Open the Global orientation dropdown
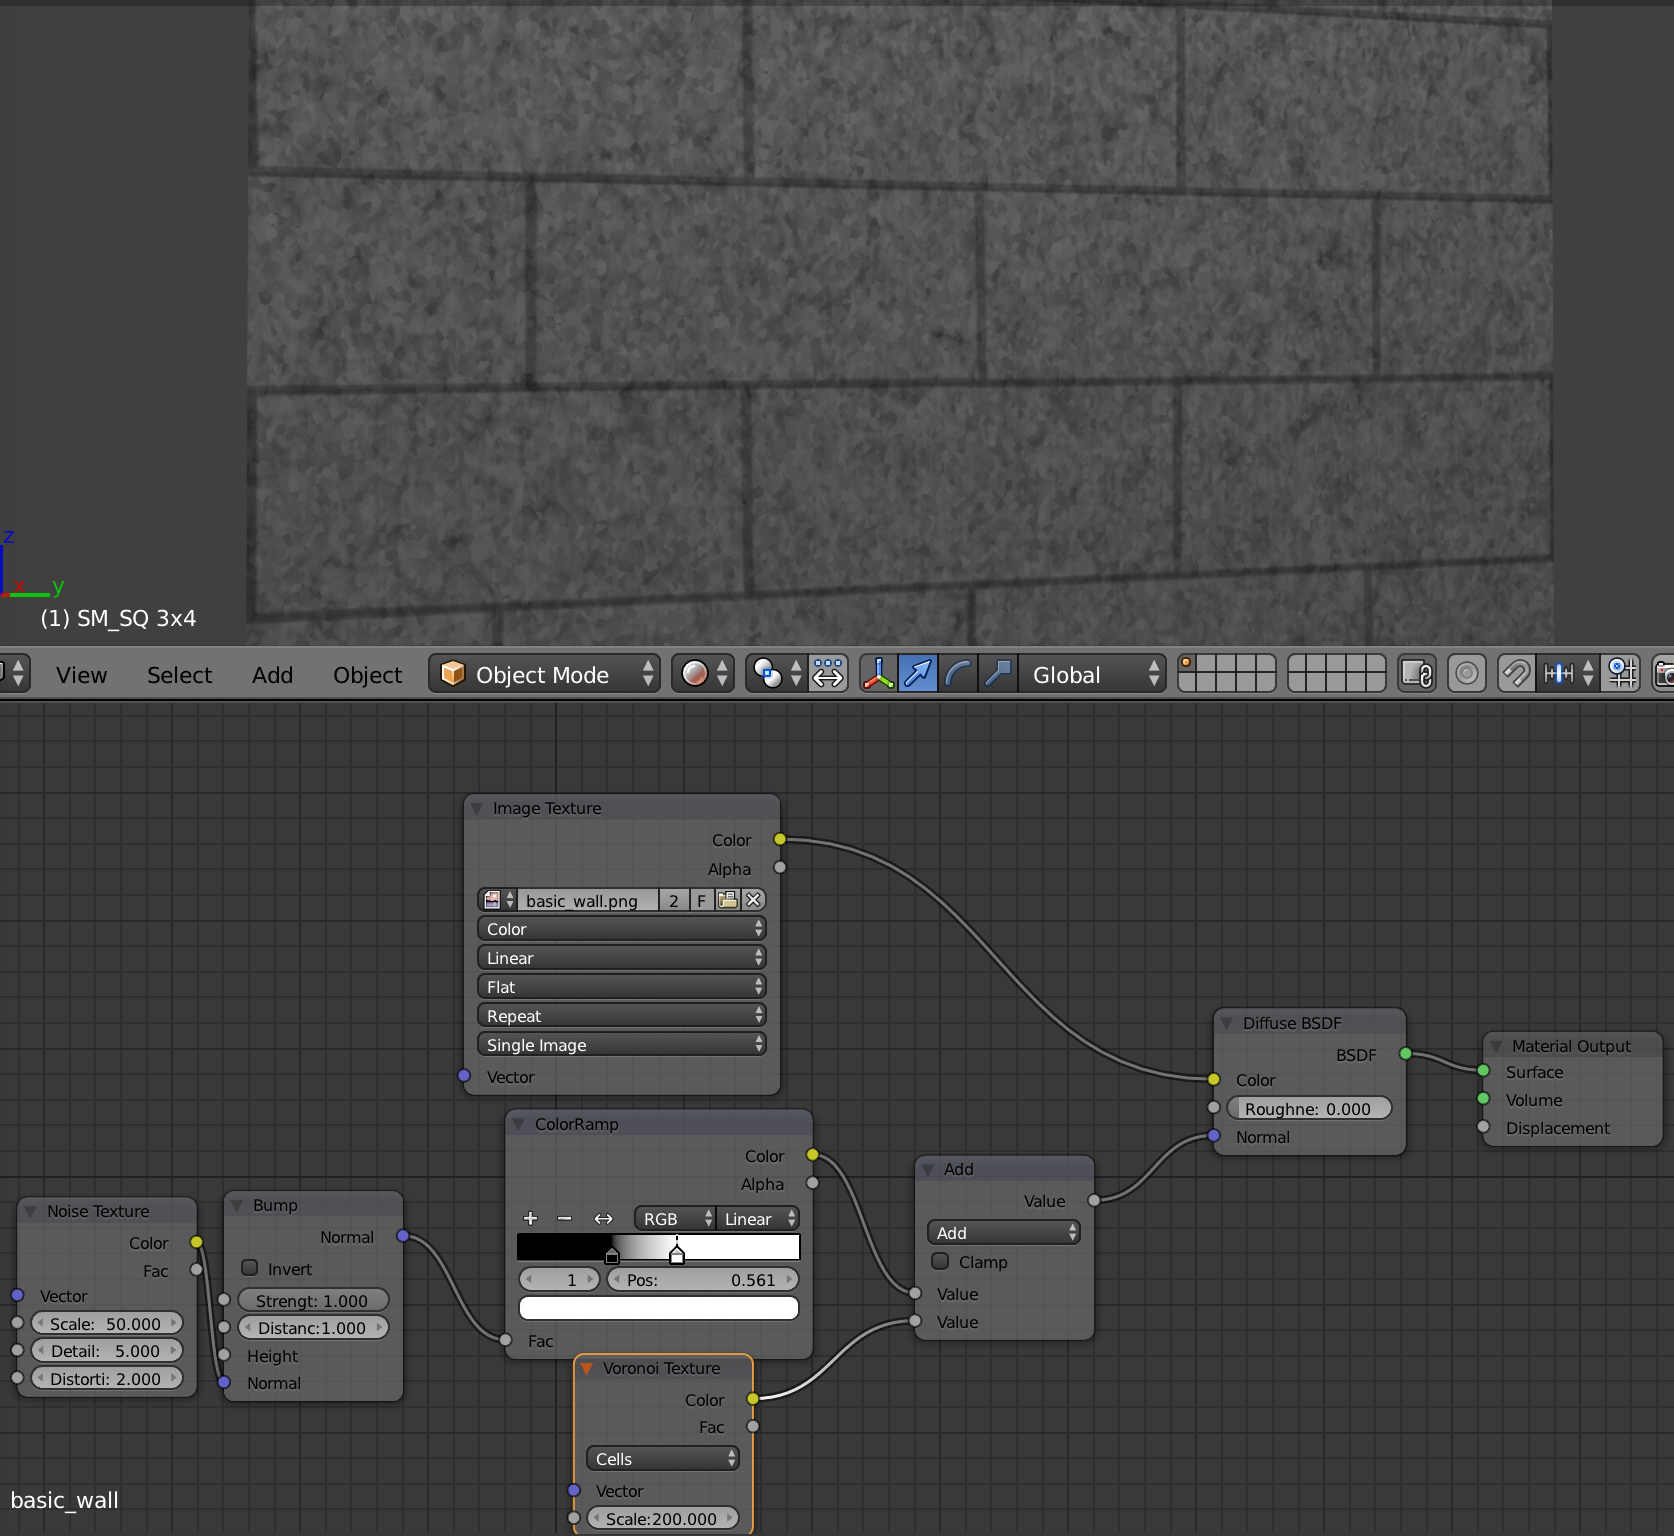This screenshot has width=1674, height=1536. click(1092, 674)
